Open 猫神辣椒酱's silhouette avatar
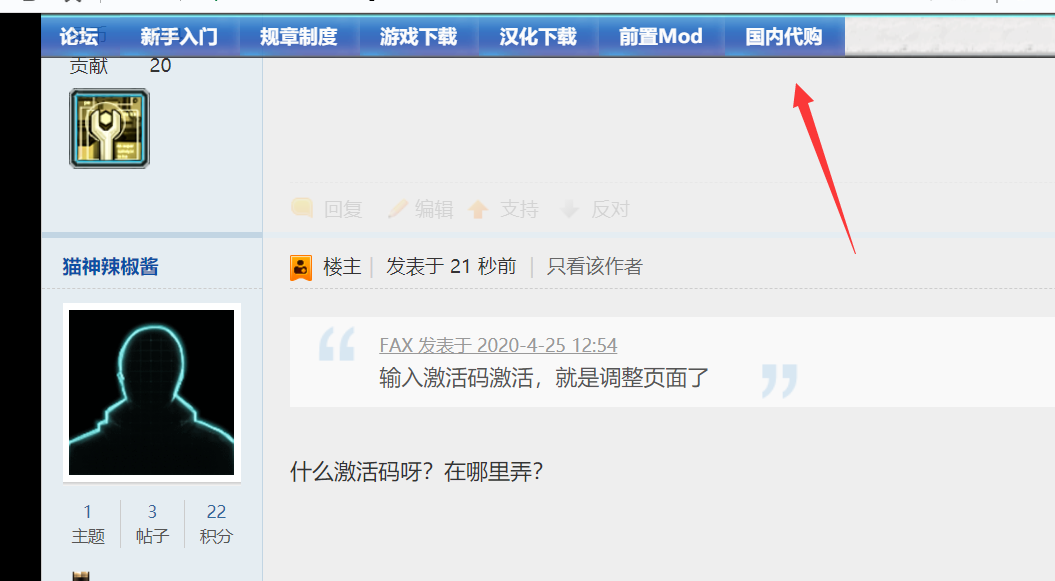Screen dimensions: 1055x581 (x=151, y=393)
